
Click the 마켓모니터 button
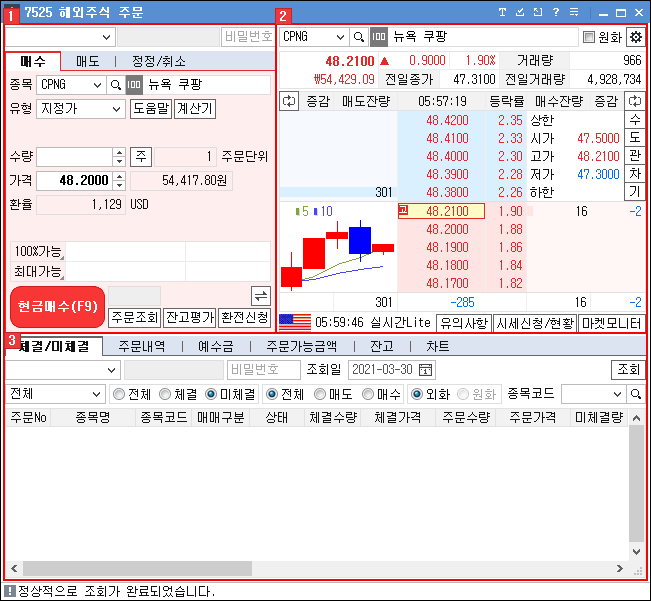click(x=612, y=323)
